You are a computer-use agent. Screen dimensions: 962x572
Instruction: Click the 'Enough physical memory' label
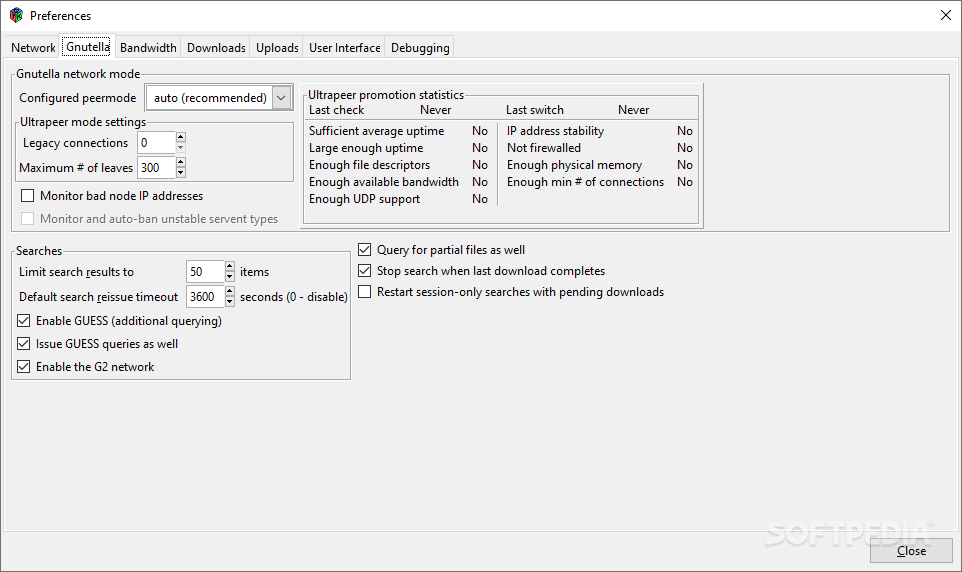574,165
